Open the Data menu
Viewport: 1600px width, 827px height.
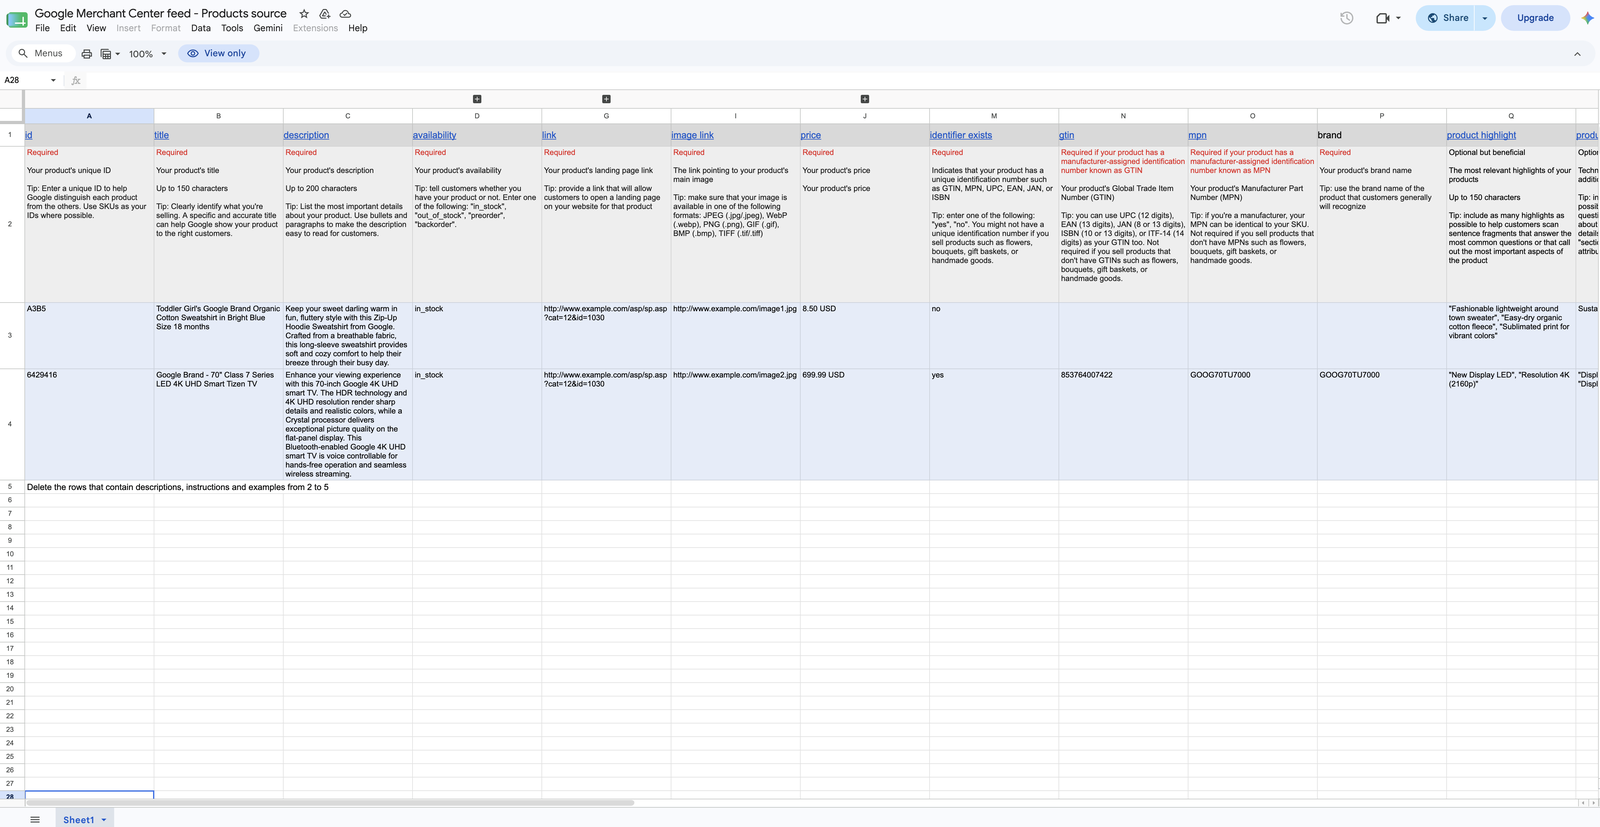pos(201,29)
